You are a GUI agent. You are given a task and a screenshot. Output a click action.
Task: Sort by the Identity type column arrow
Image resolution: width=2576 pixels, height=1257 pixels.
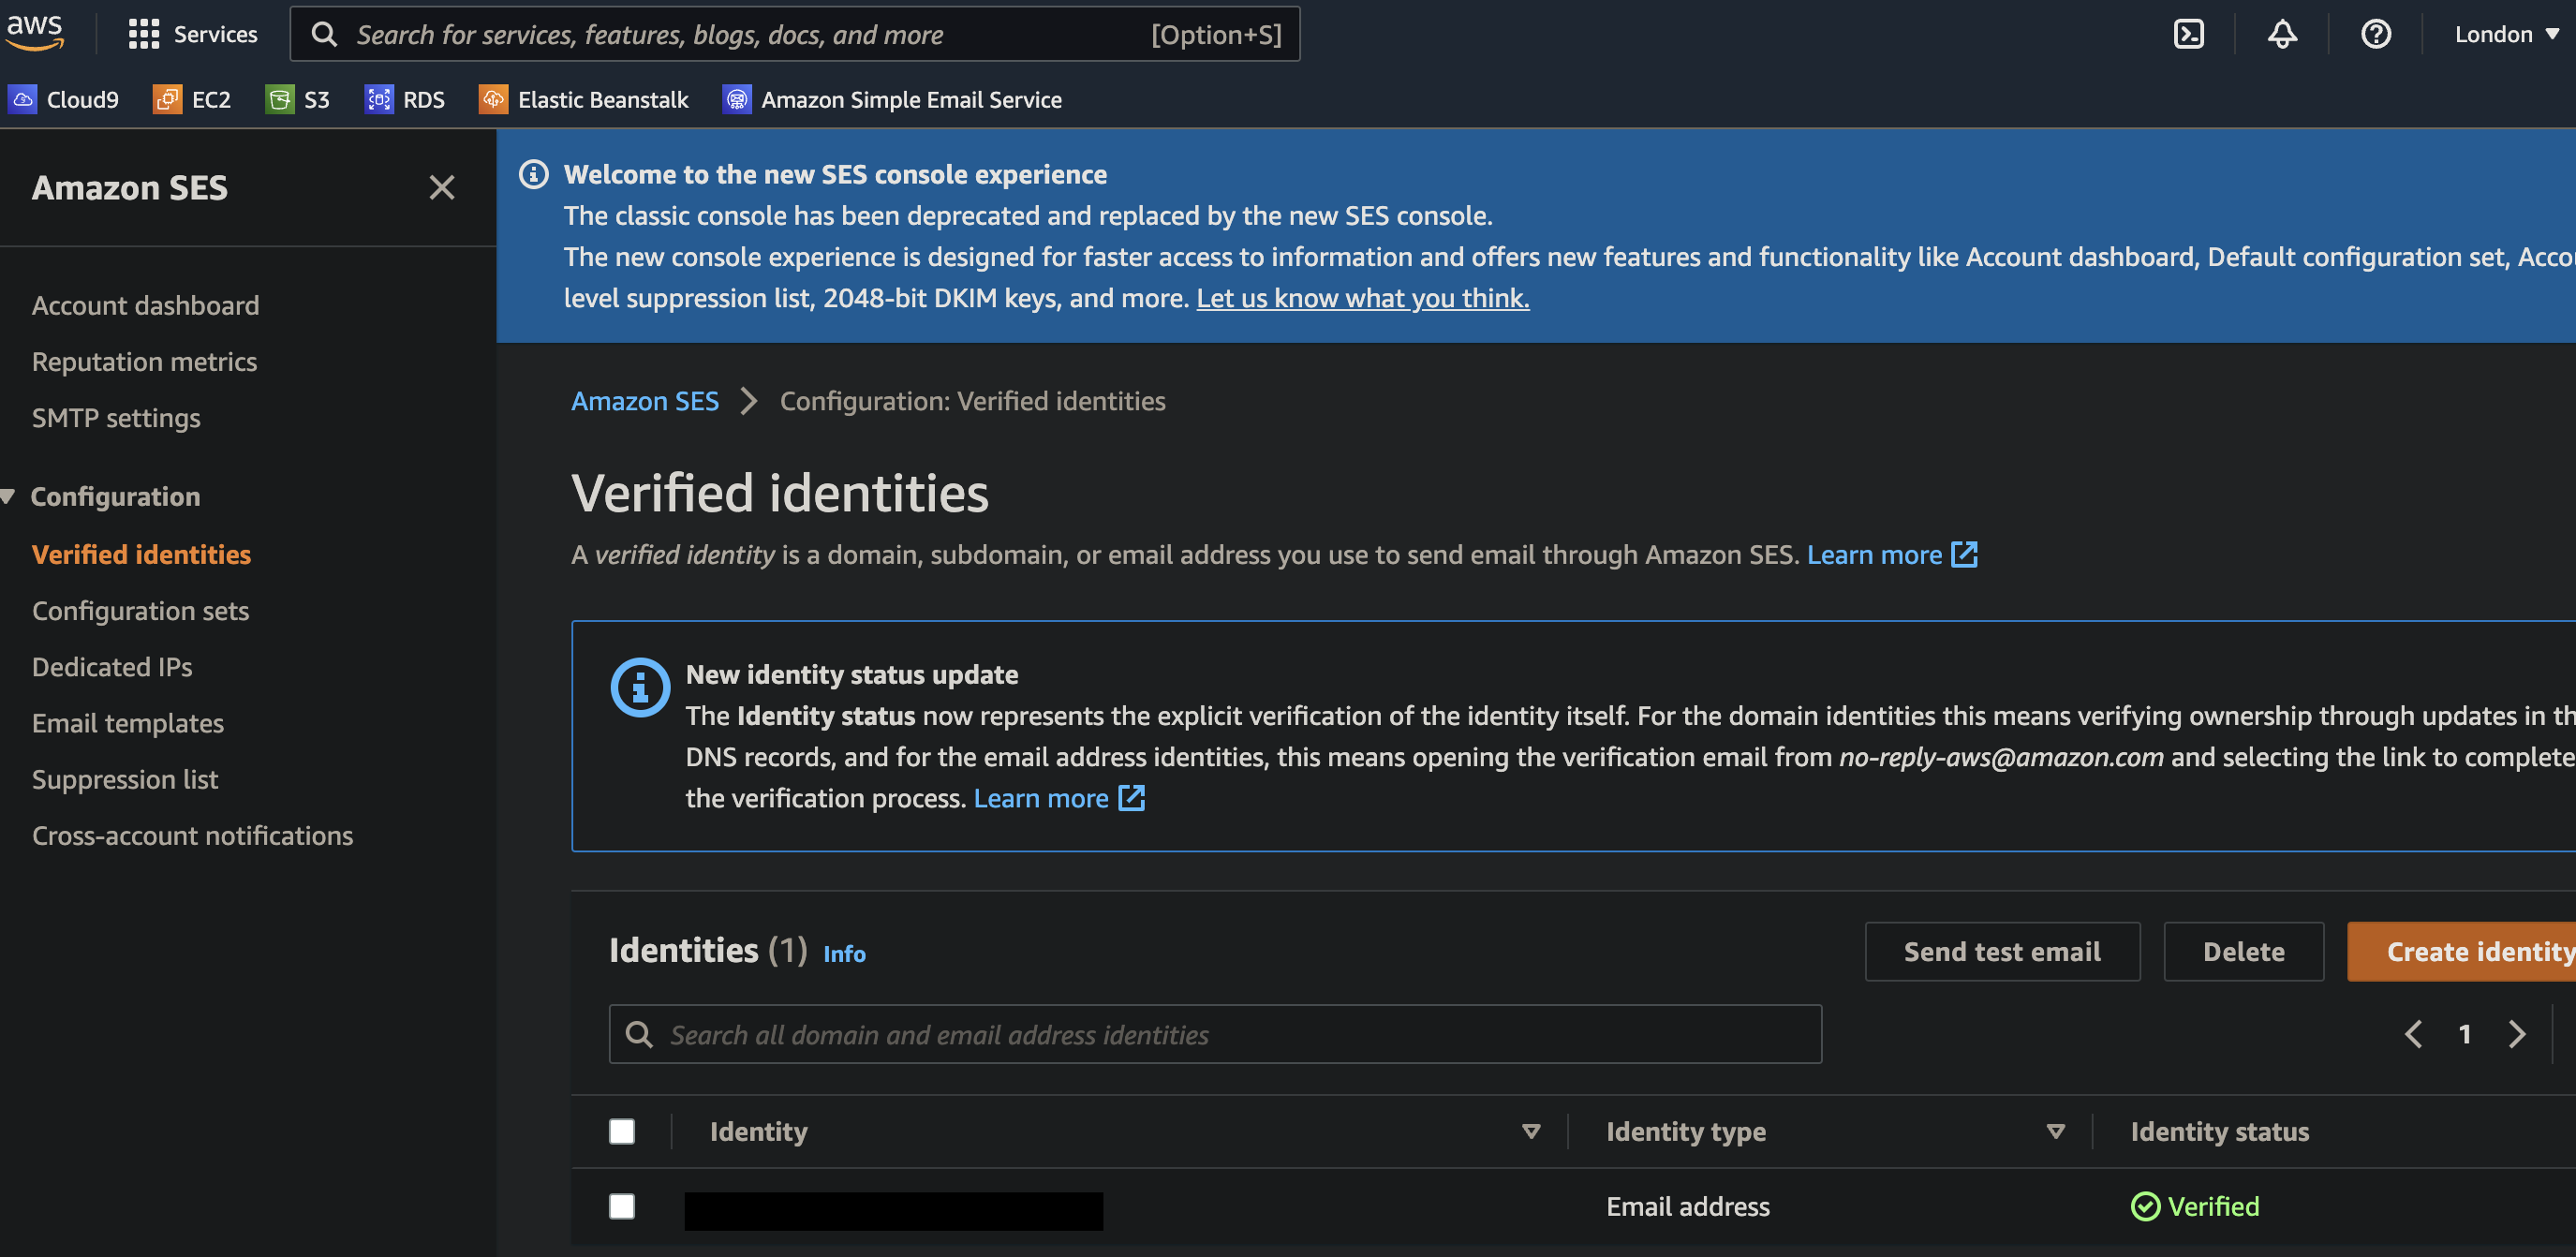click(x=2055, y=1131)
